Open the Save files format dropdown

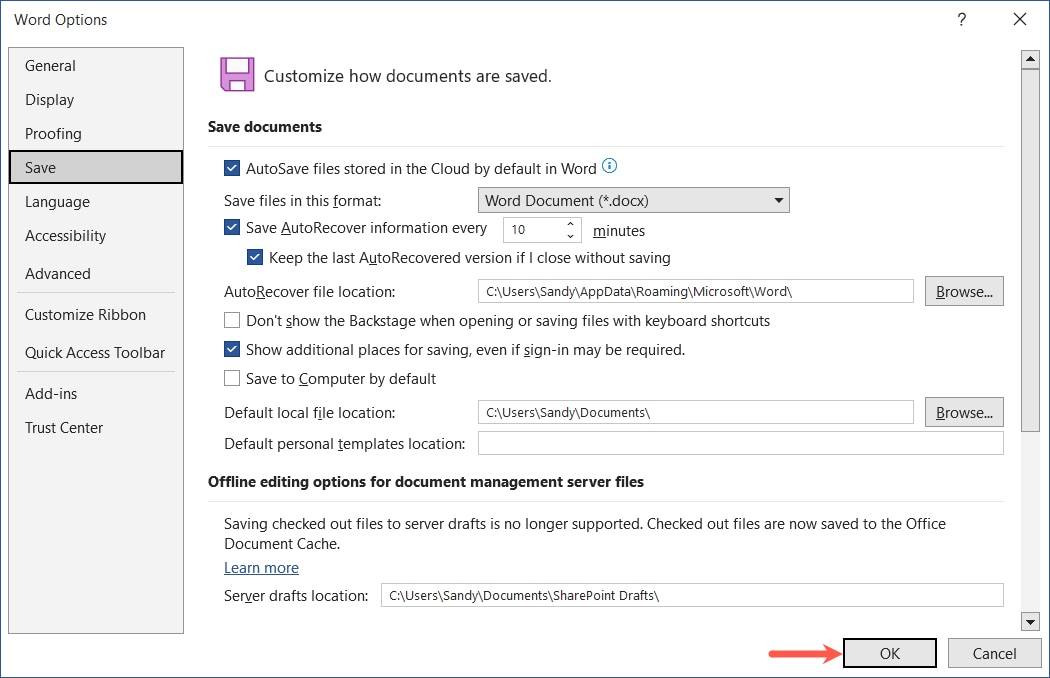pyautogui.click(x=778, y=200)
